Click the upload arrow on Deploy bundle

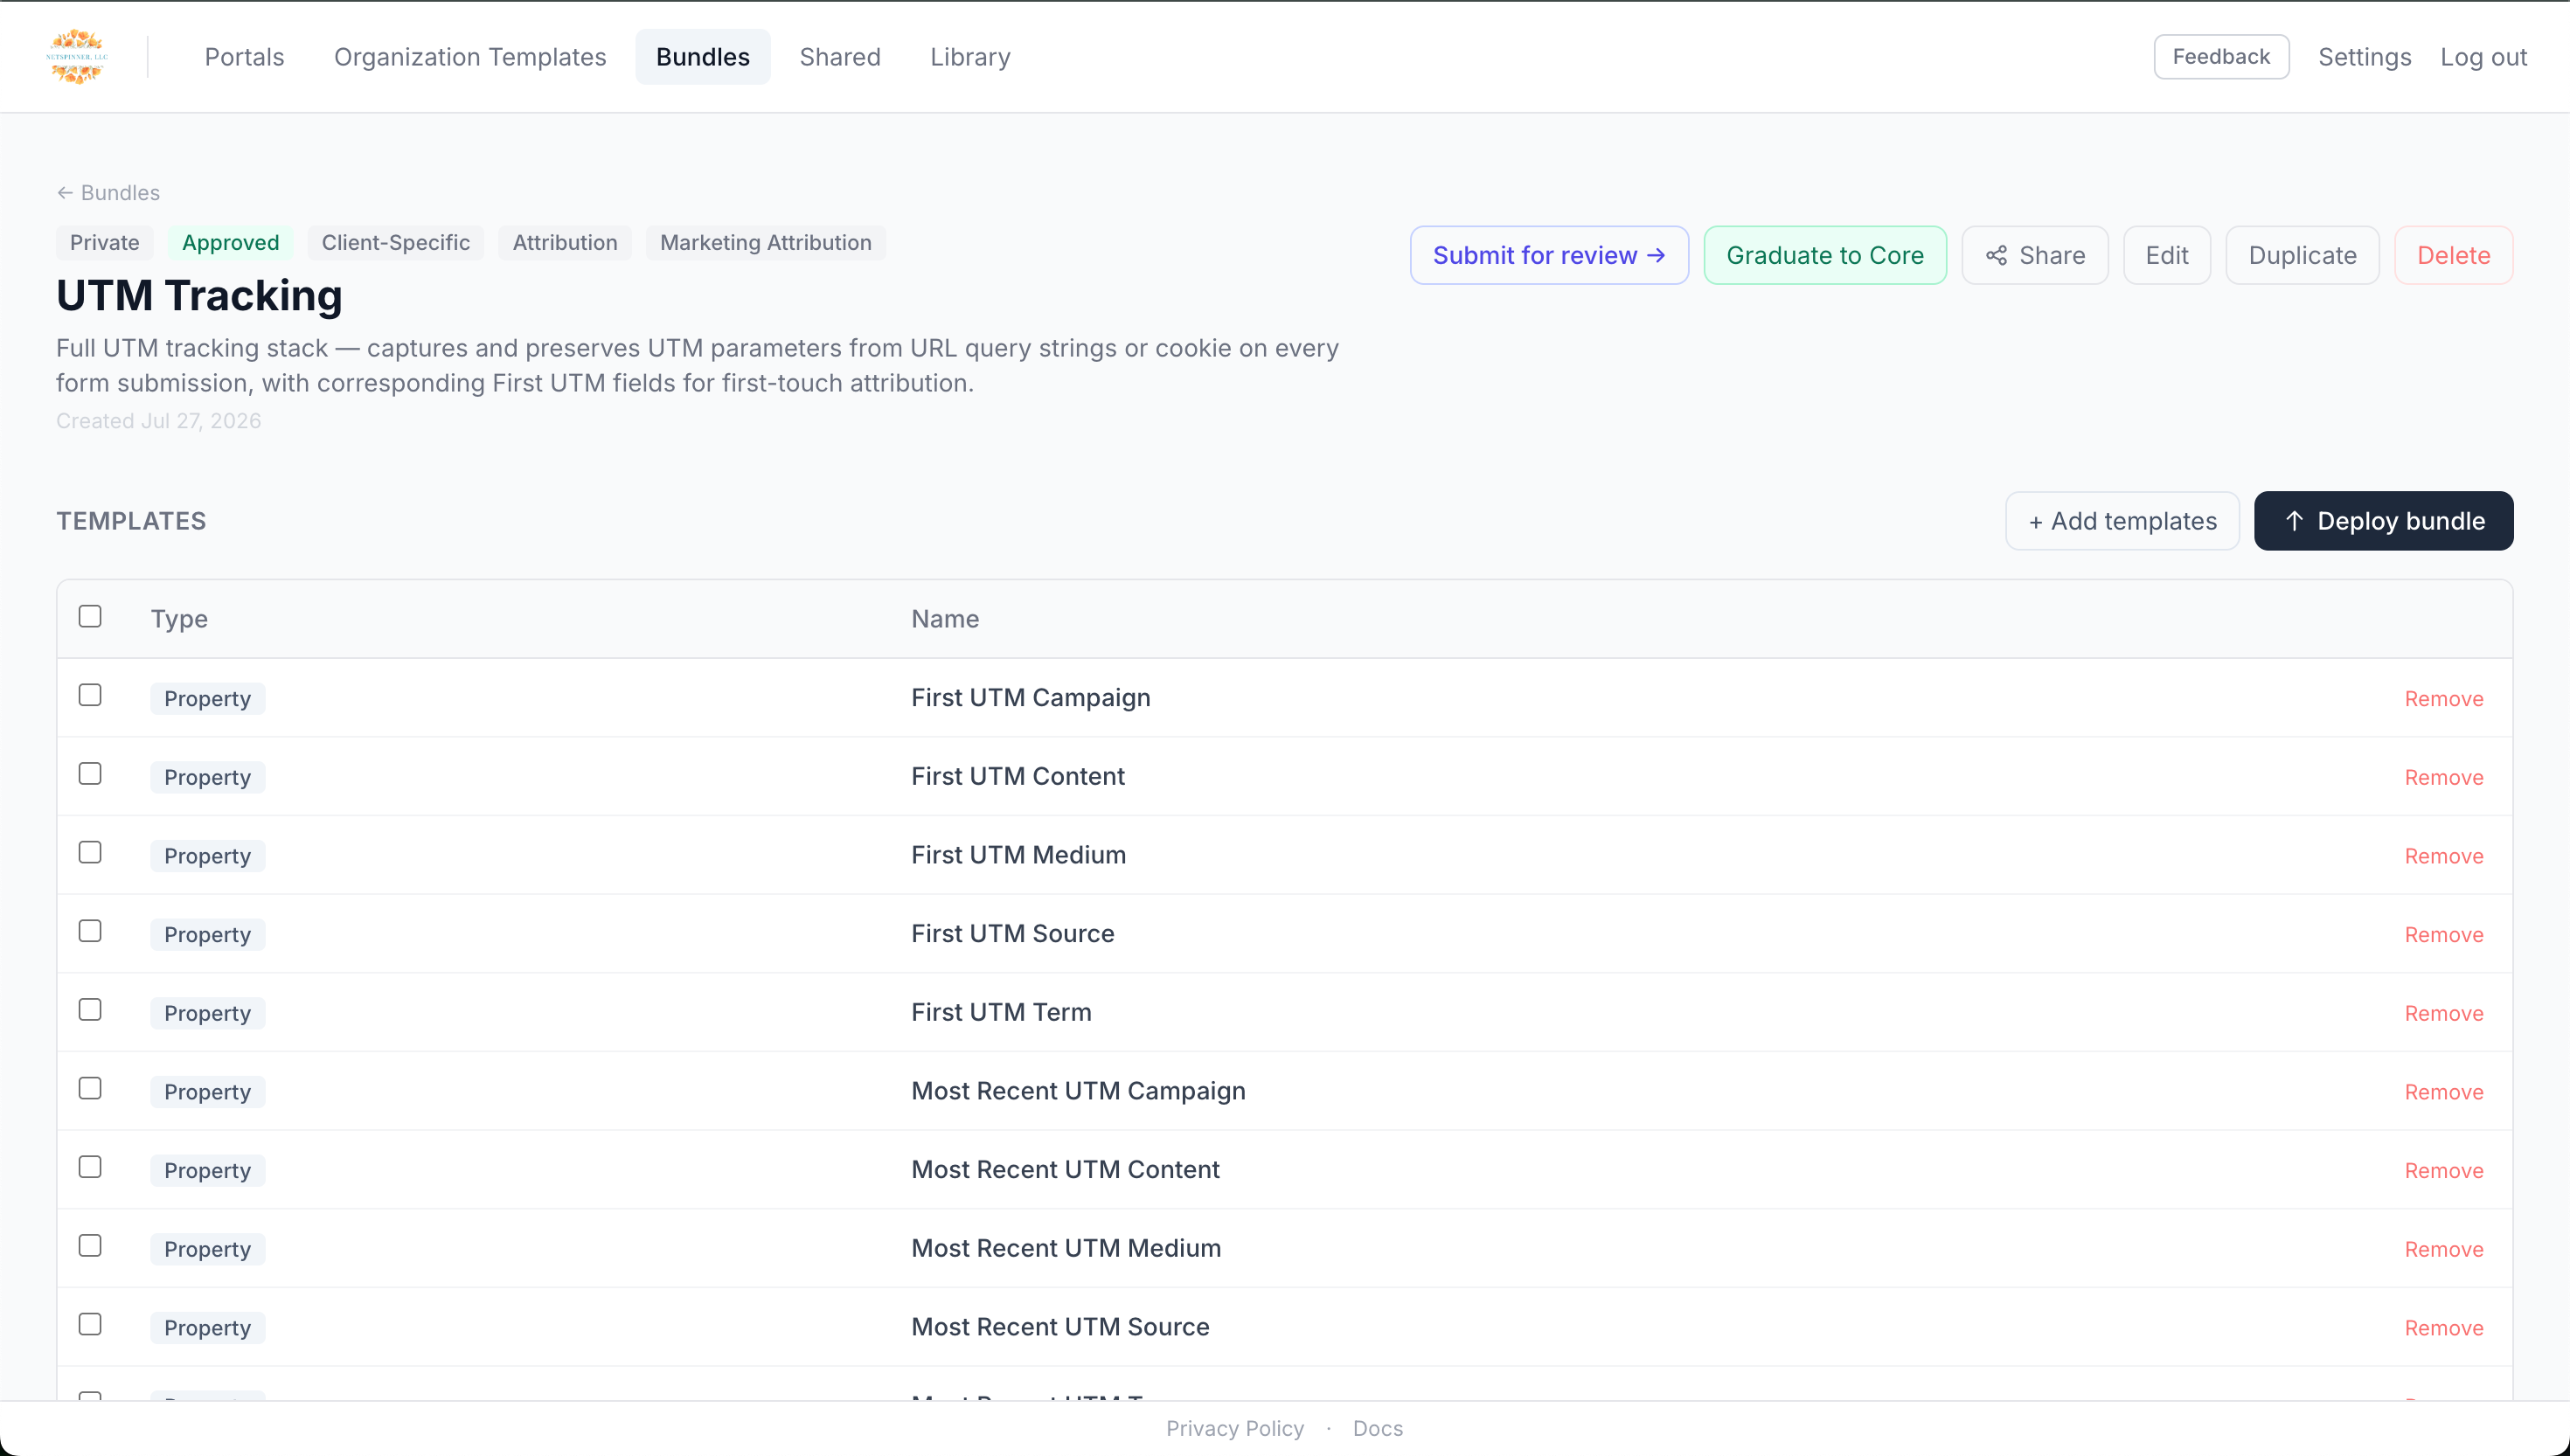[x=2295, y=521]
